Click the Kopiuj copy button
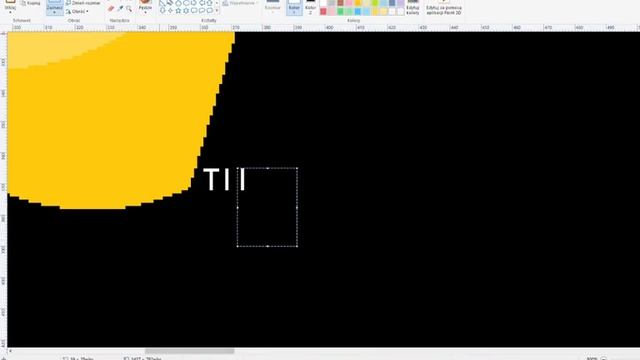Image resolution: width=640 pixels, height=360 pixels. (31, 3)
